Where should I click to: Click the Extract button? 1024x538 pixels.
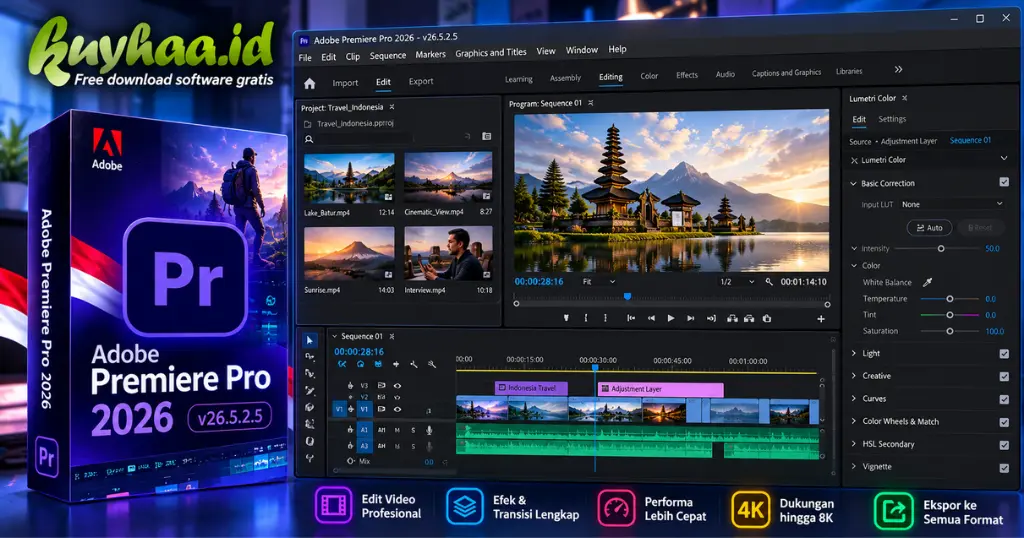coord(749,318)
